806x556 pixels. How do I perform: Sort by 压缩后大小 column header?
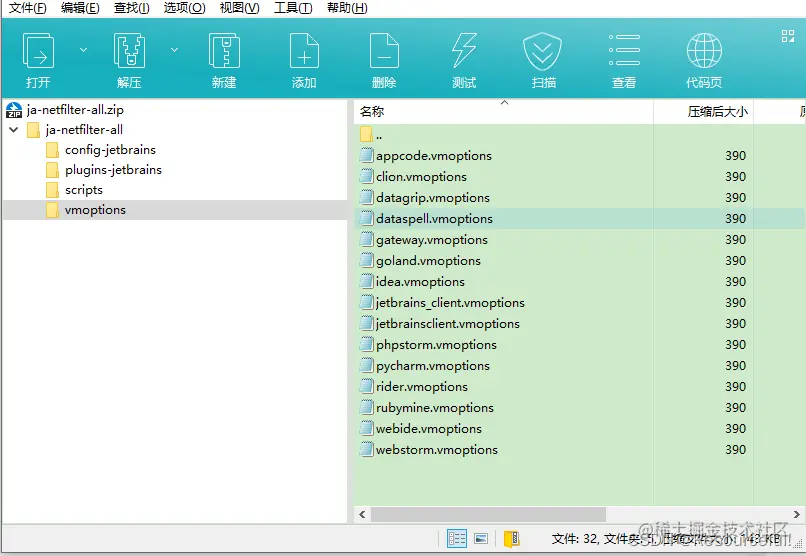tap(703, 112)
